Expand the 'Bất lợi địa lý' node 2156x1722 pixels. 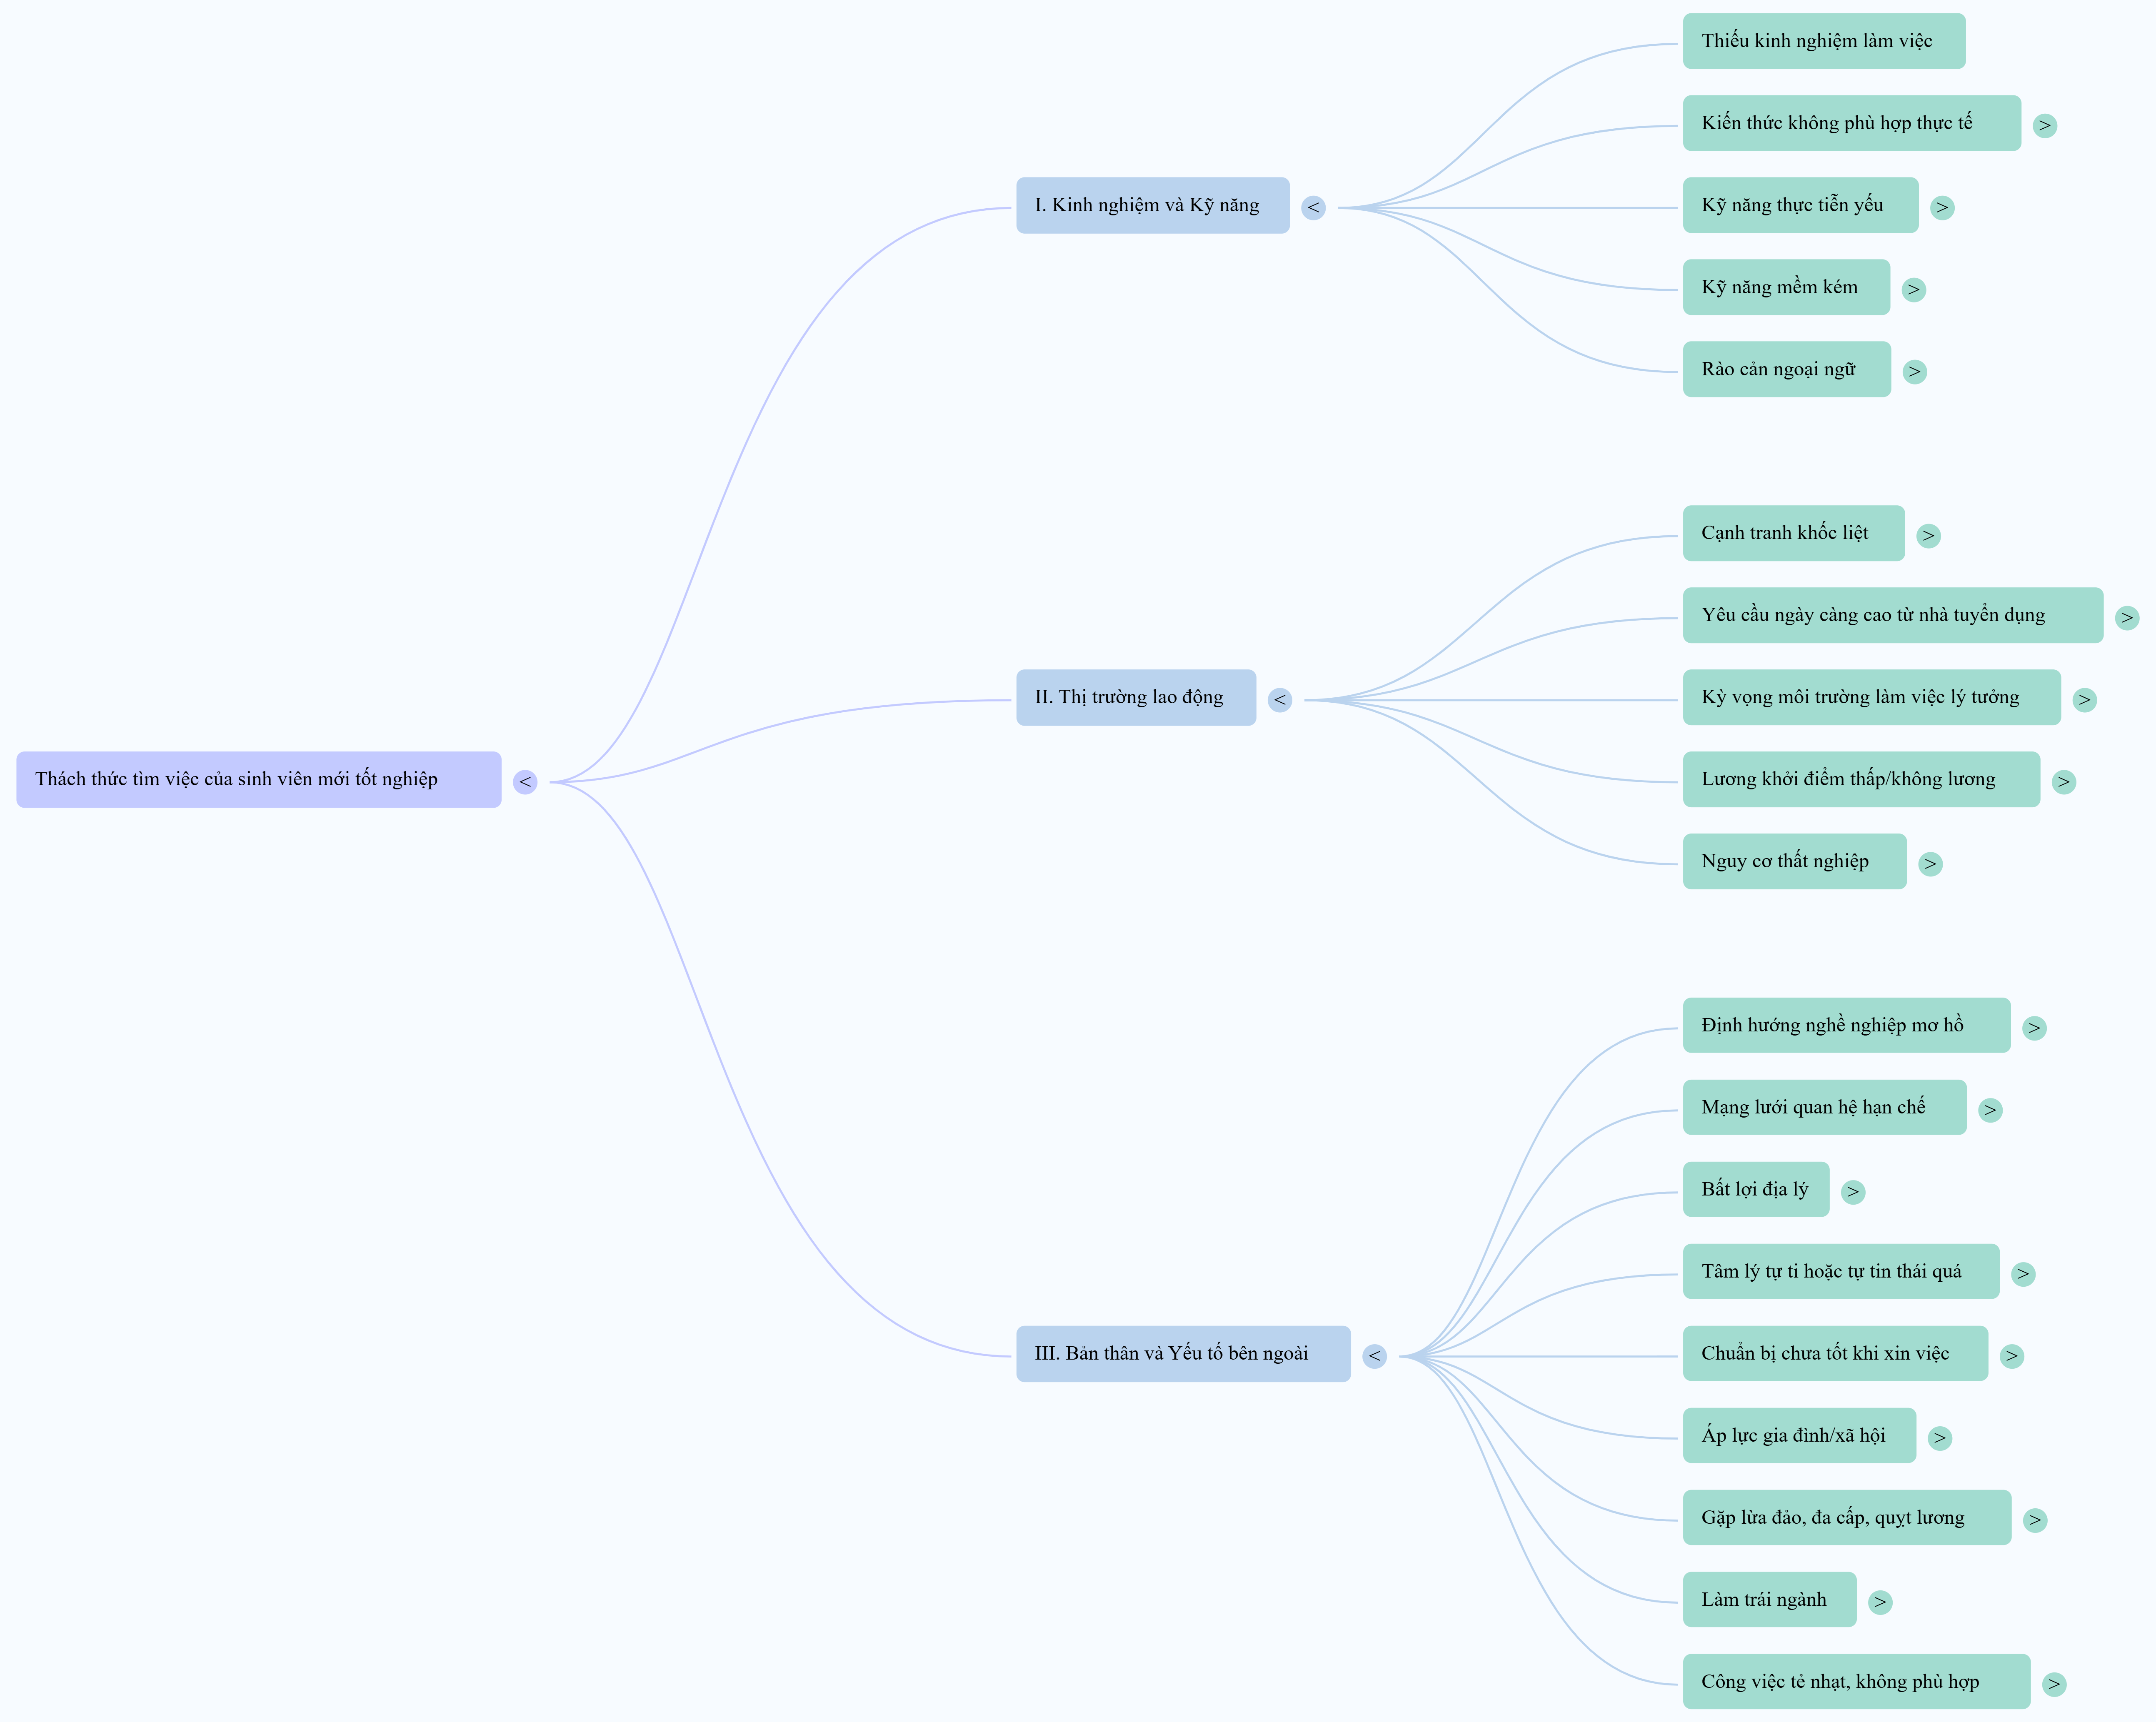click(1853, 1192)
